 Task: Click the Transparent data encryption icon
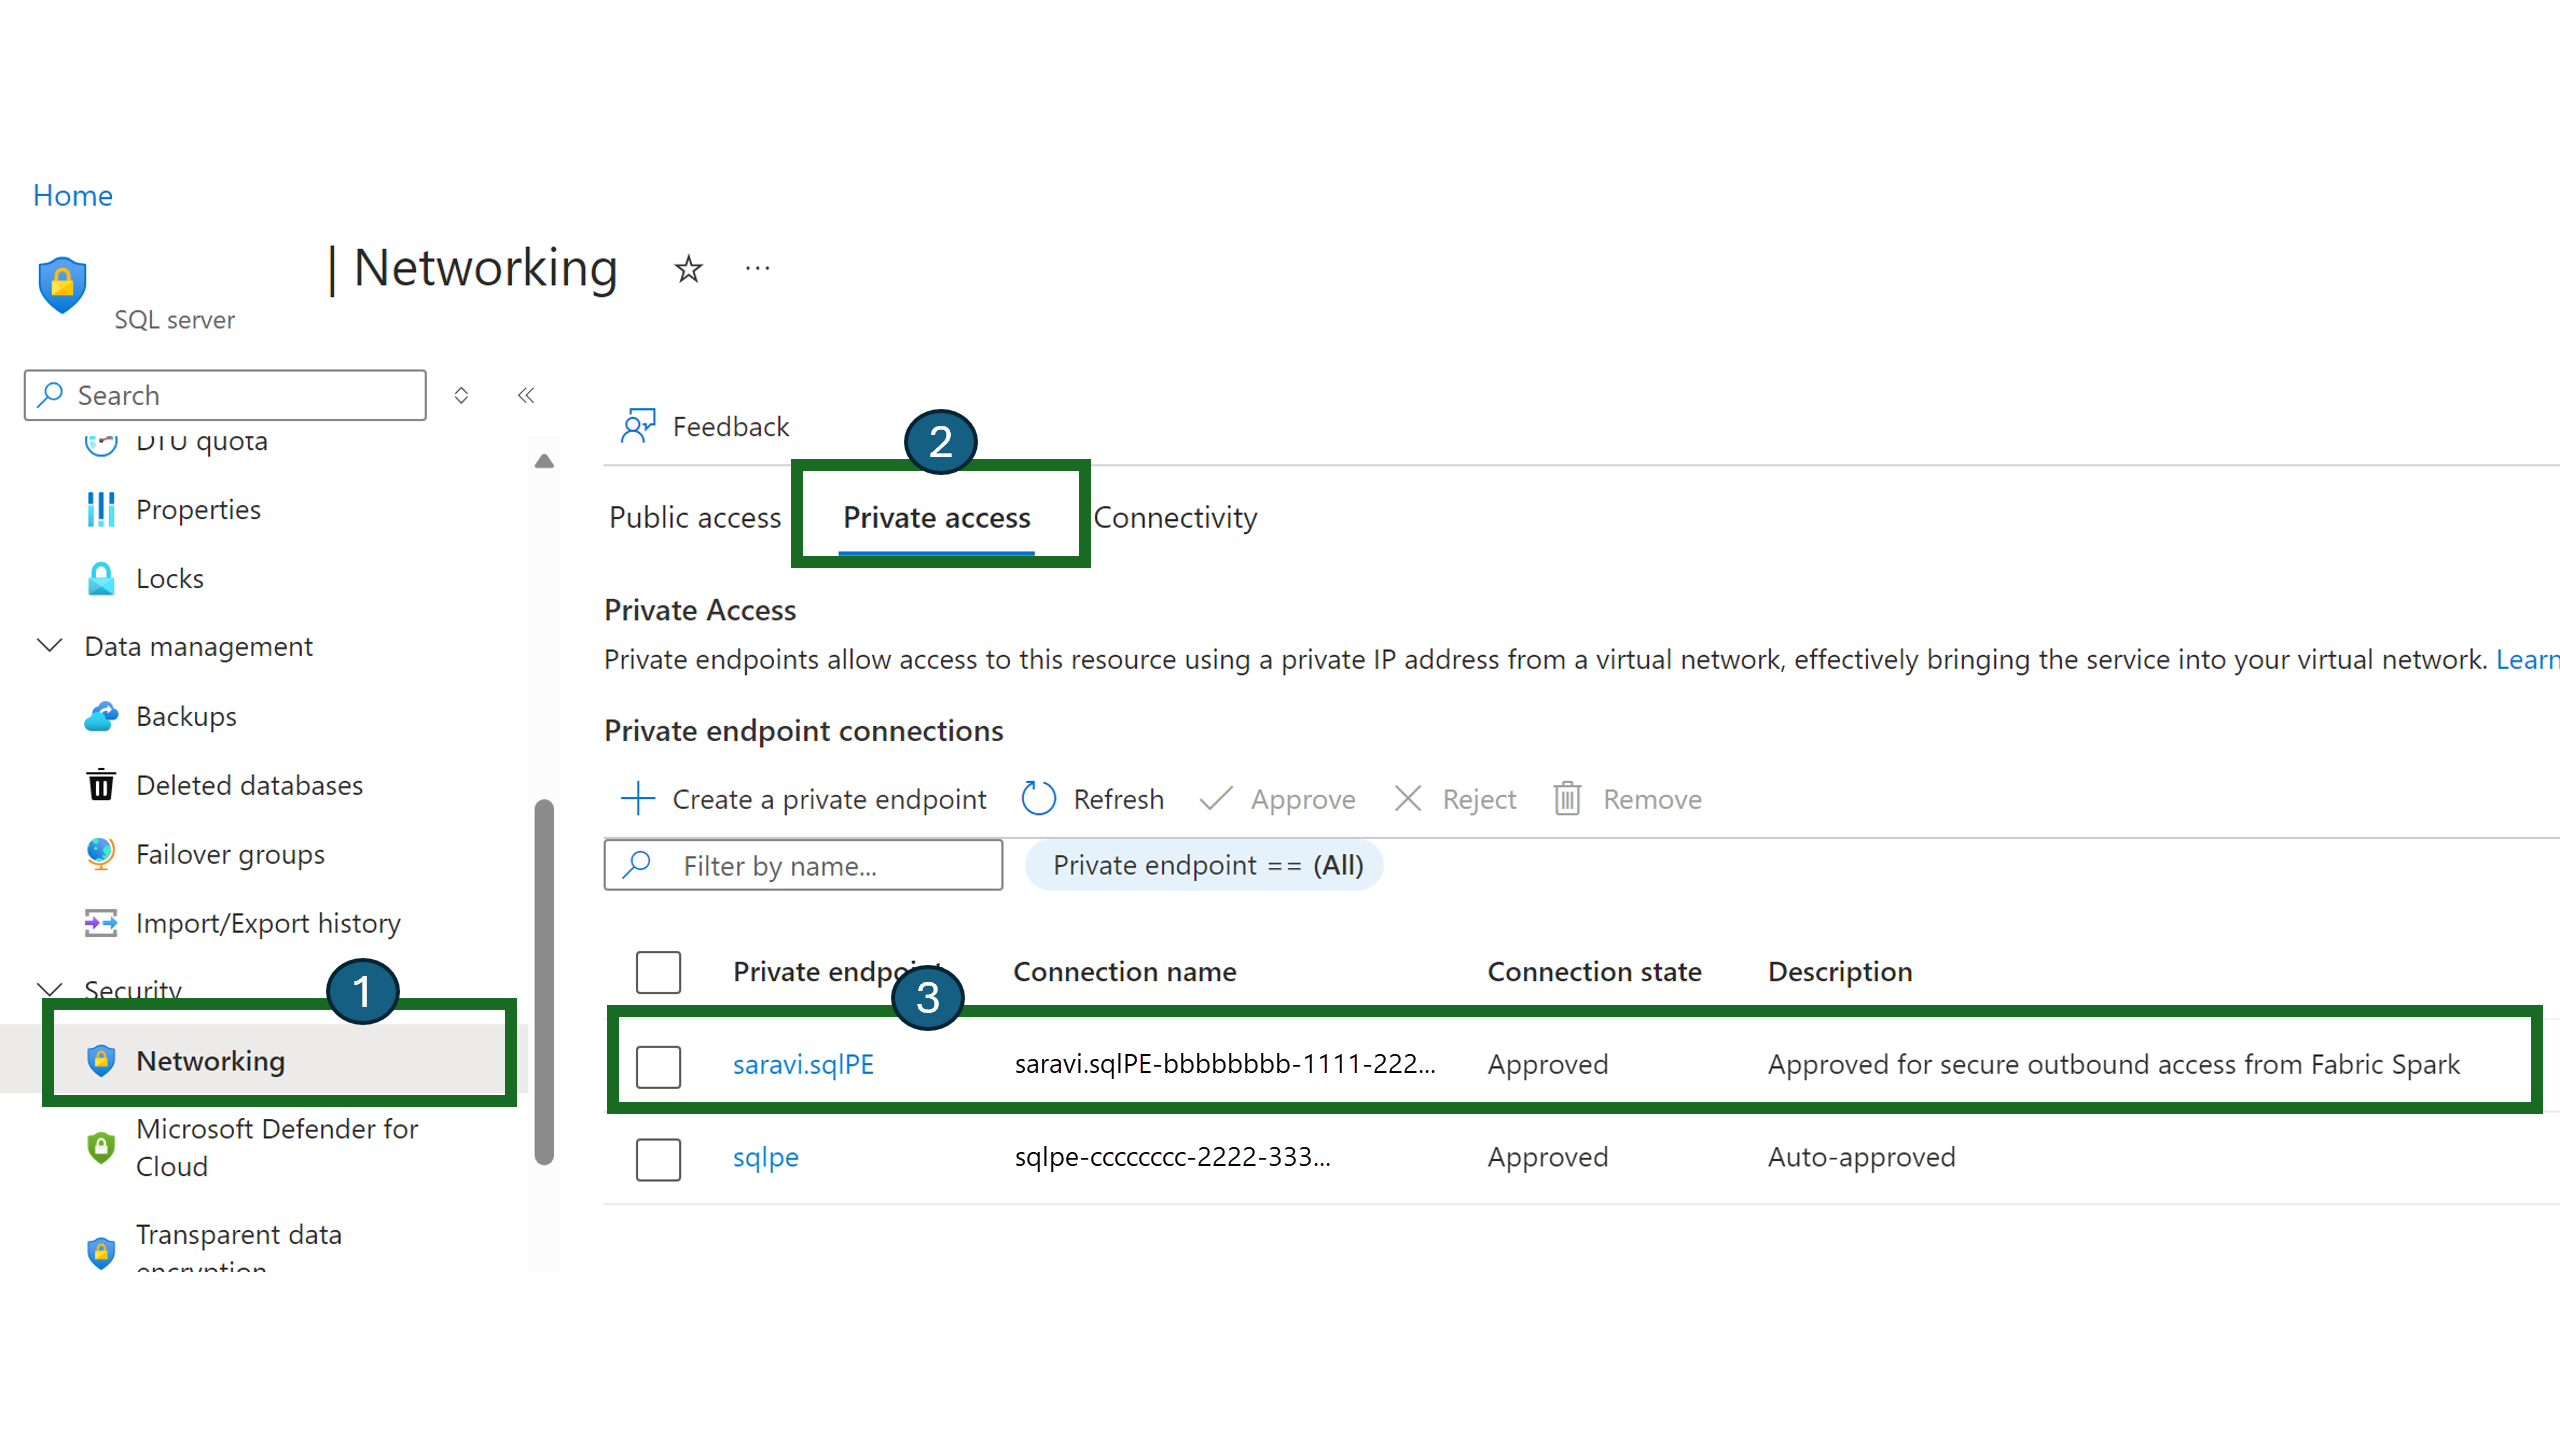(98, 1247)
